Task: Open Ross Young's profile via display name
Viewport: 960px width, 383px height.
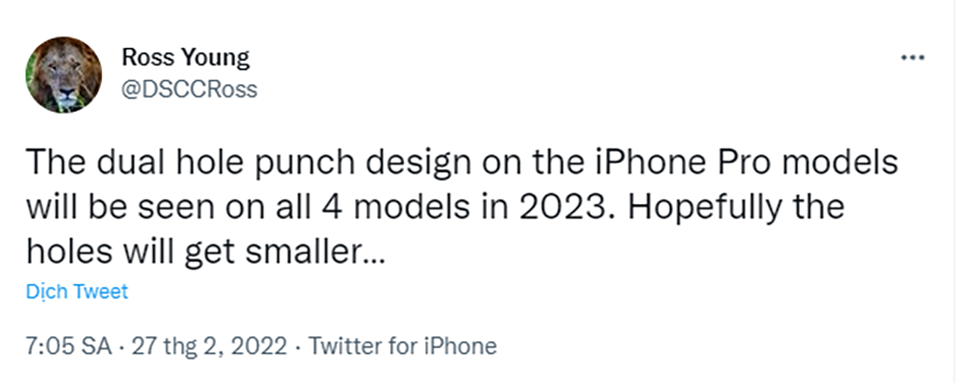Action: [x=186, y=58]
